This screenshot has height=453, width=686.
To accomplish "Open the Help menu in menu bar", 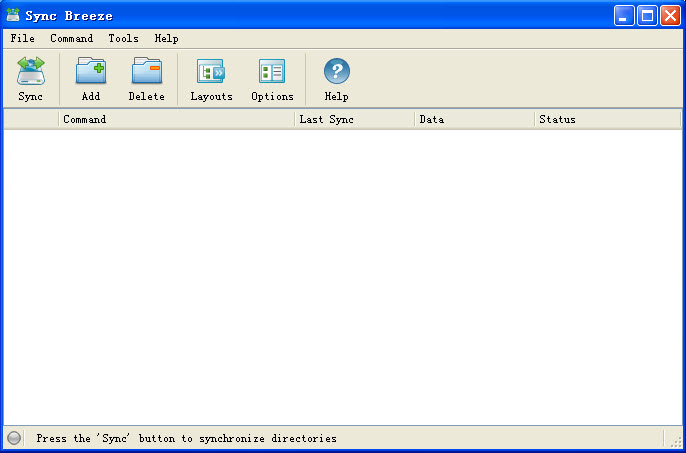I will click(x=166, y=38).
